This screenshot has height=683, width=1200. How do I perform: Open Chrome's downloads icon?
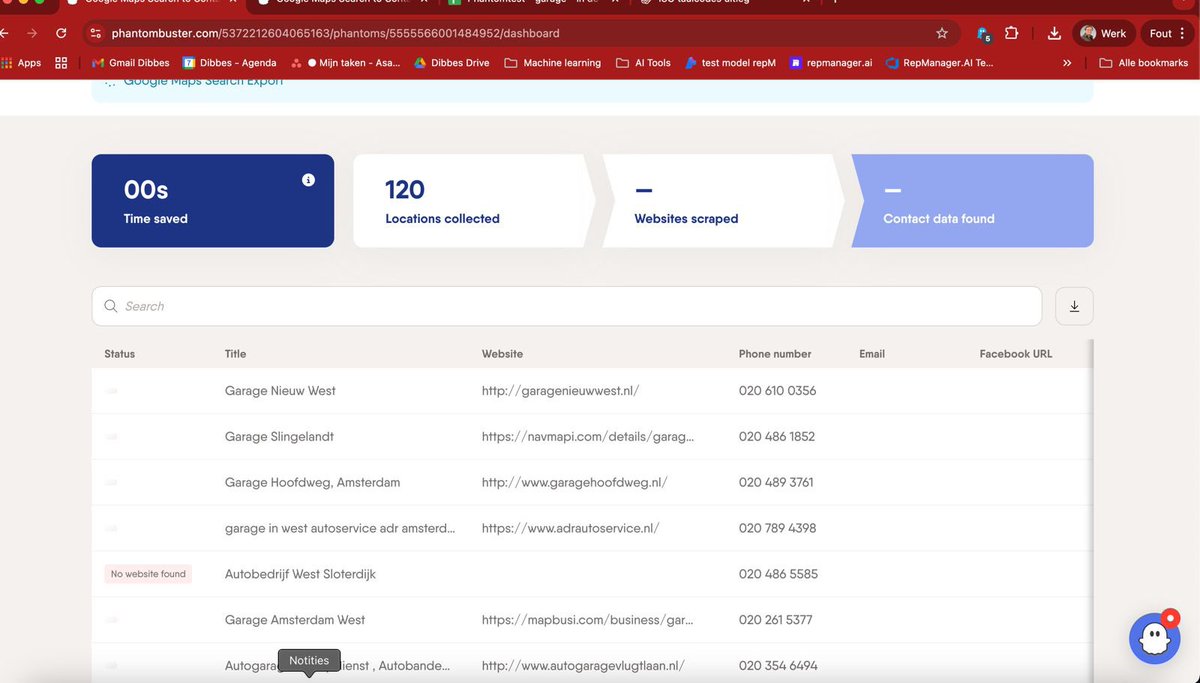(x=1053, y=33)
